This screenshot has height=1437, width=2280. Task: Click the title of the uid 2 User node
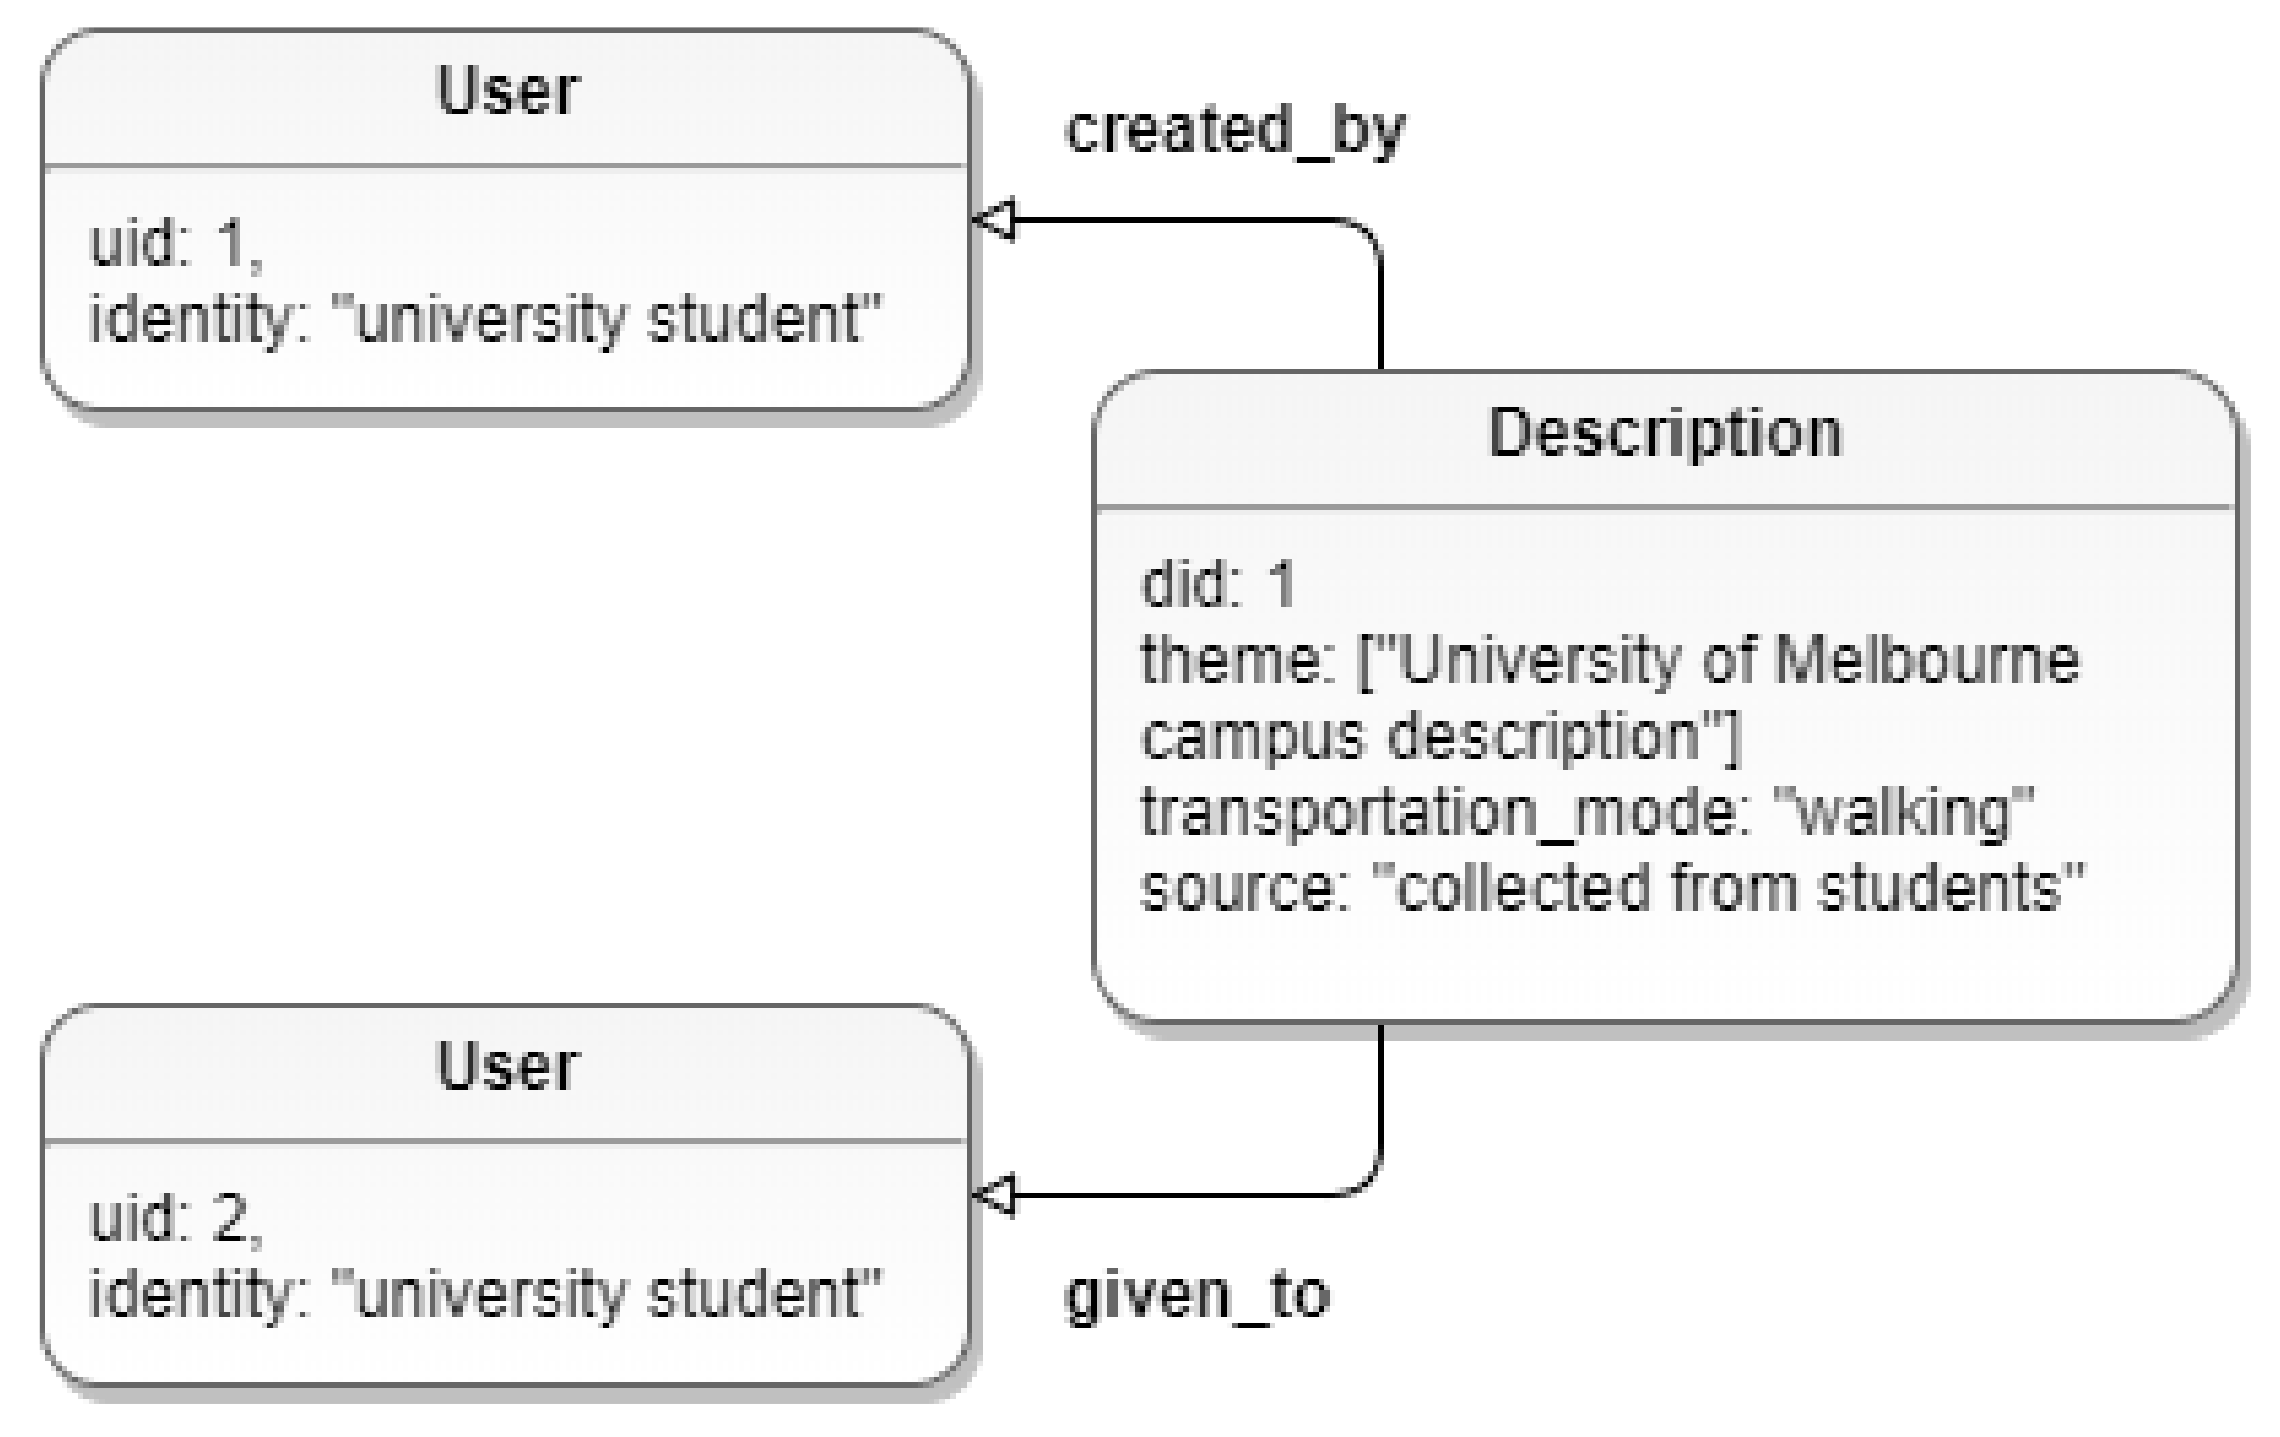point(507,1067)
